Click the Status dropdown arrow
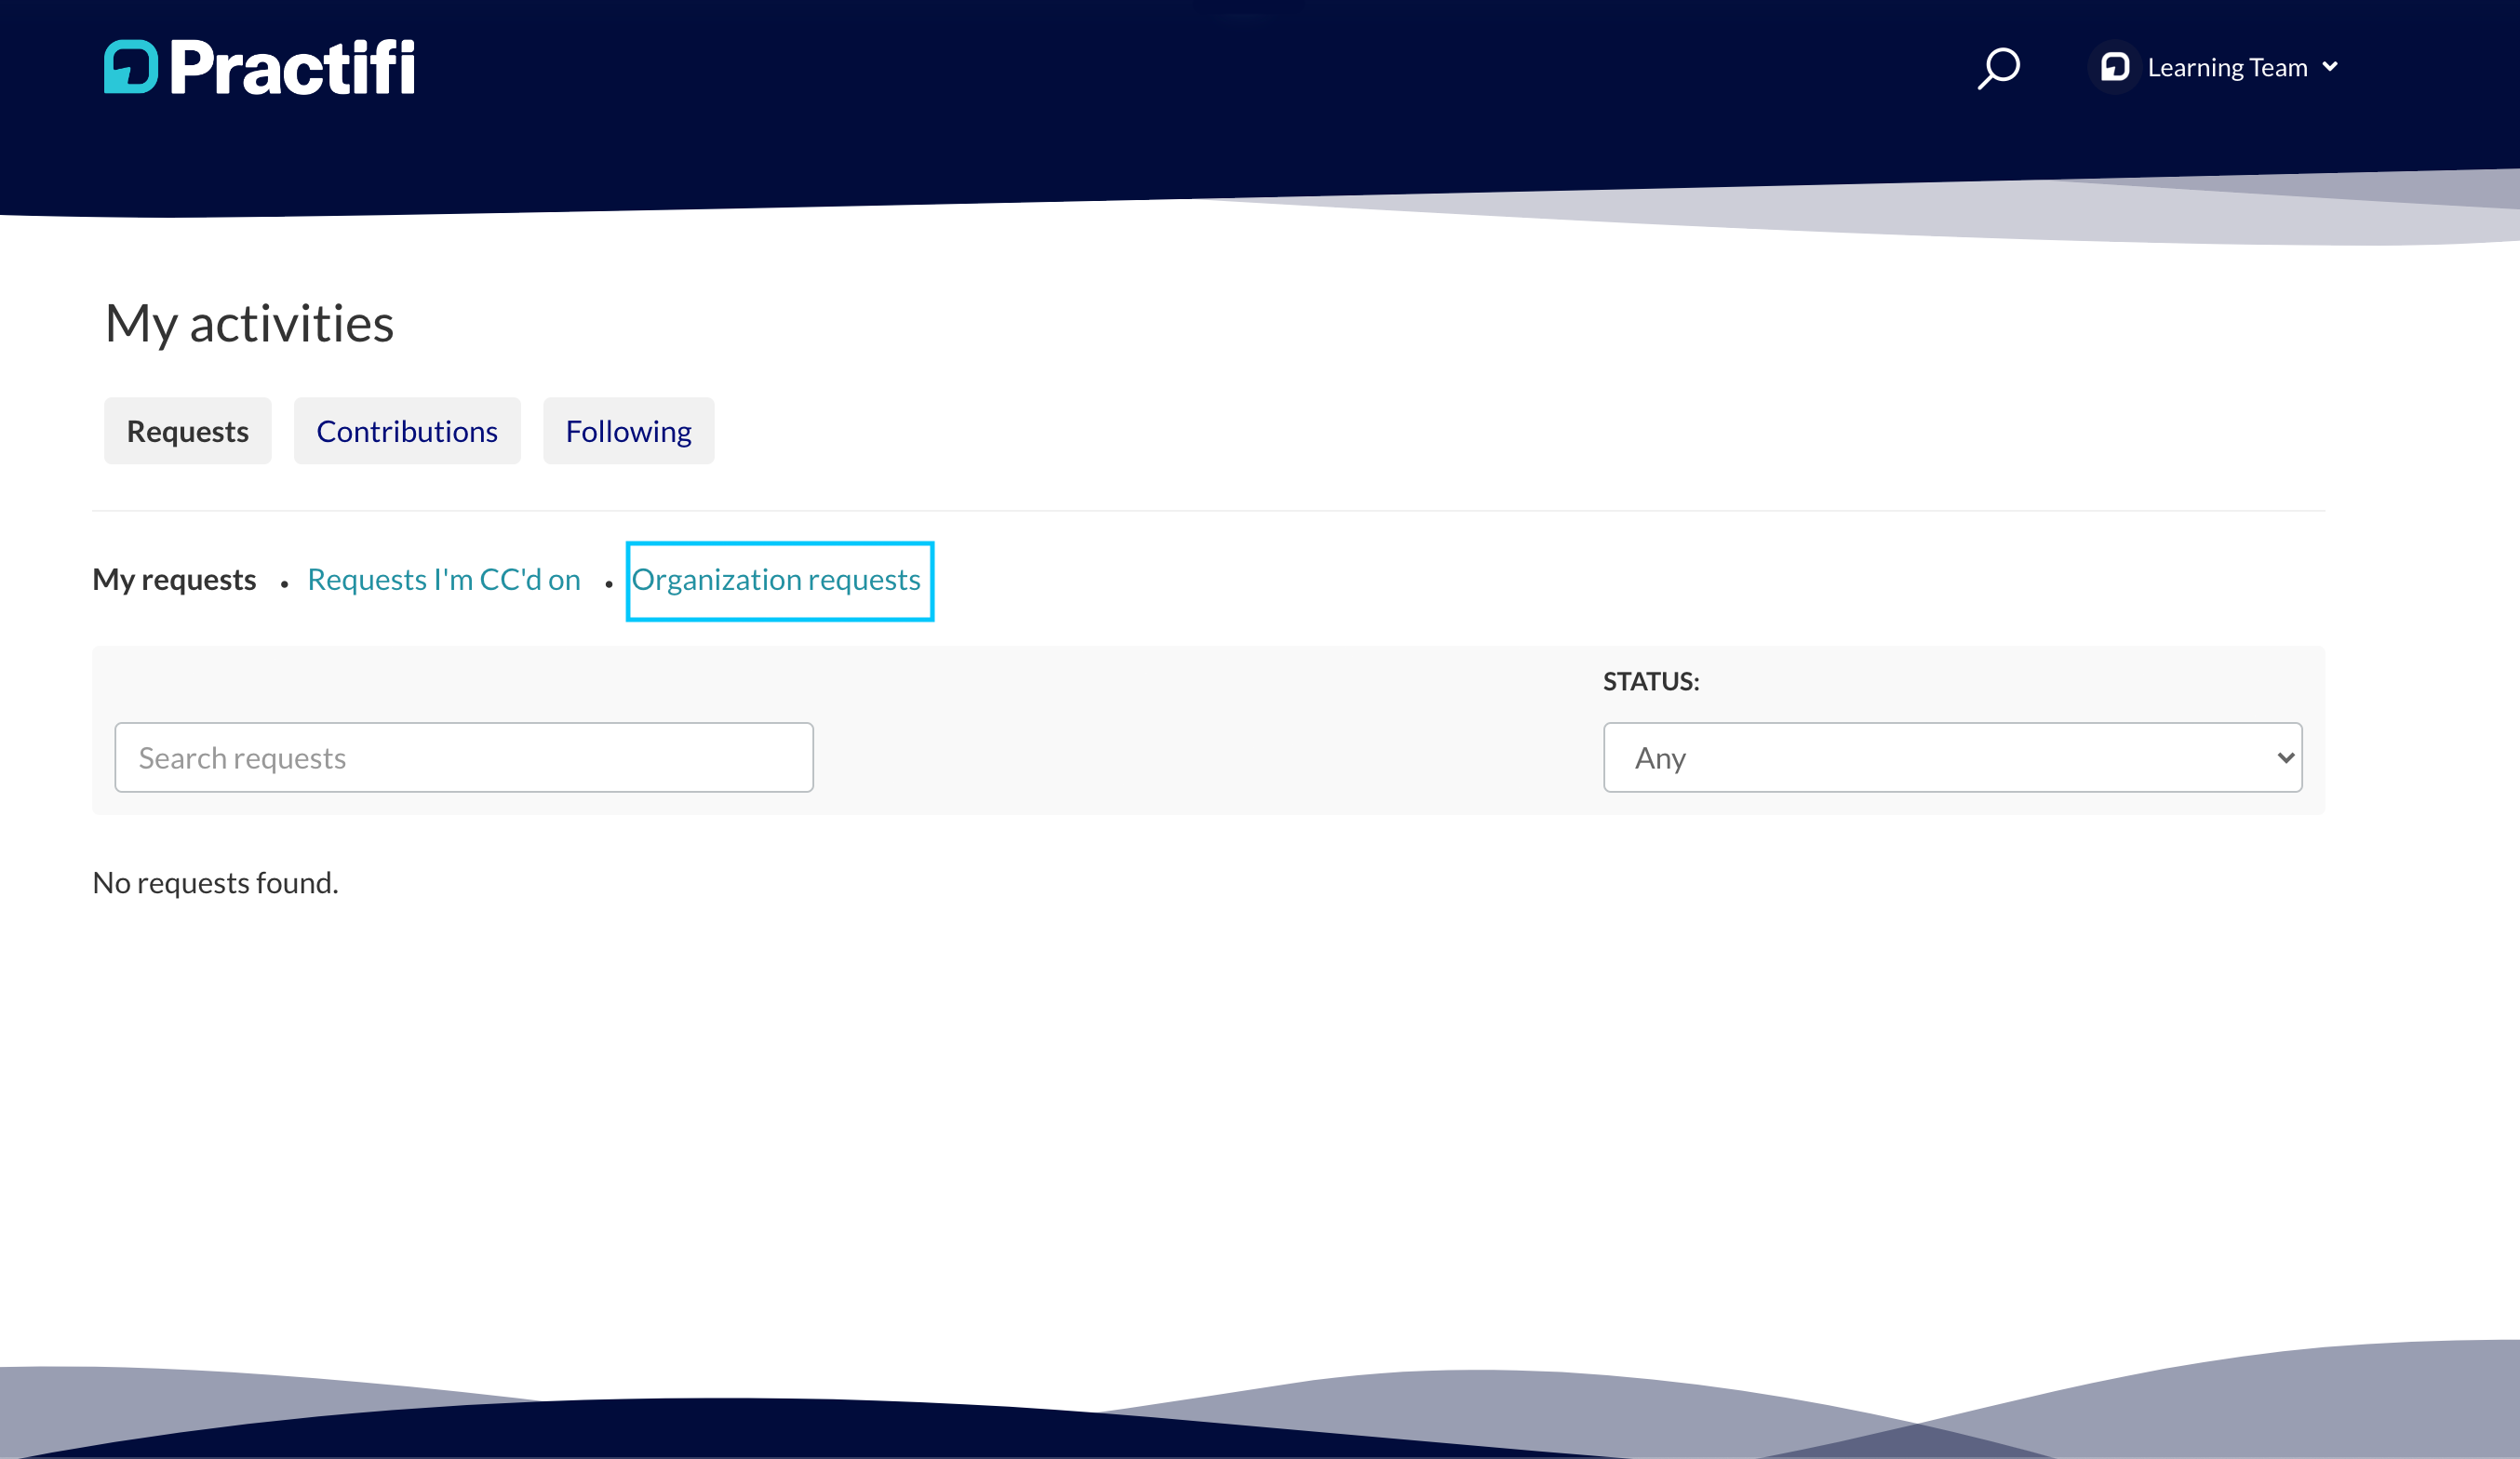This screenshot has height=1459, width=2520. [2285, 758]
